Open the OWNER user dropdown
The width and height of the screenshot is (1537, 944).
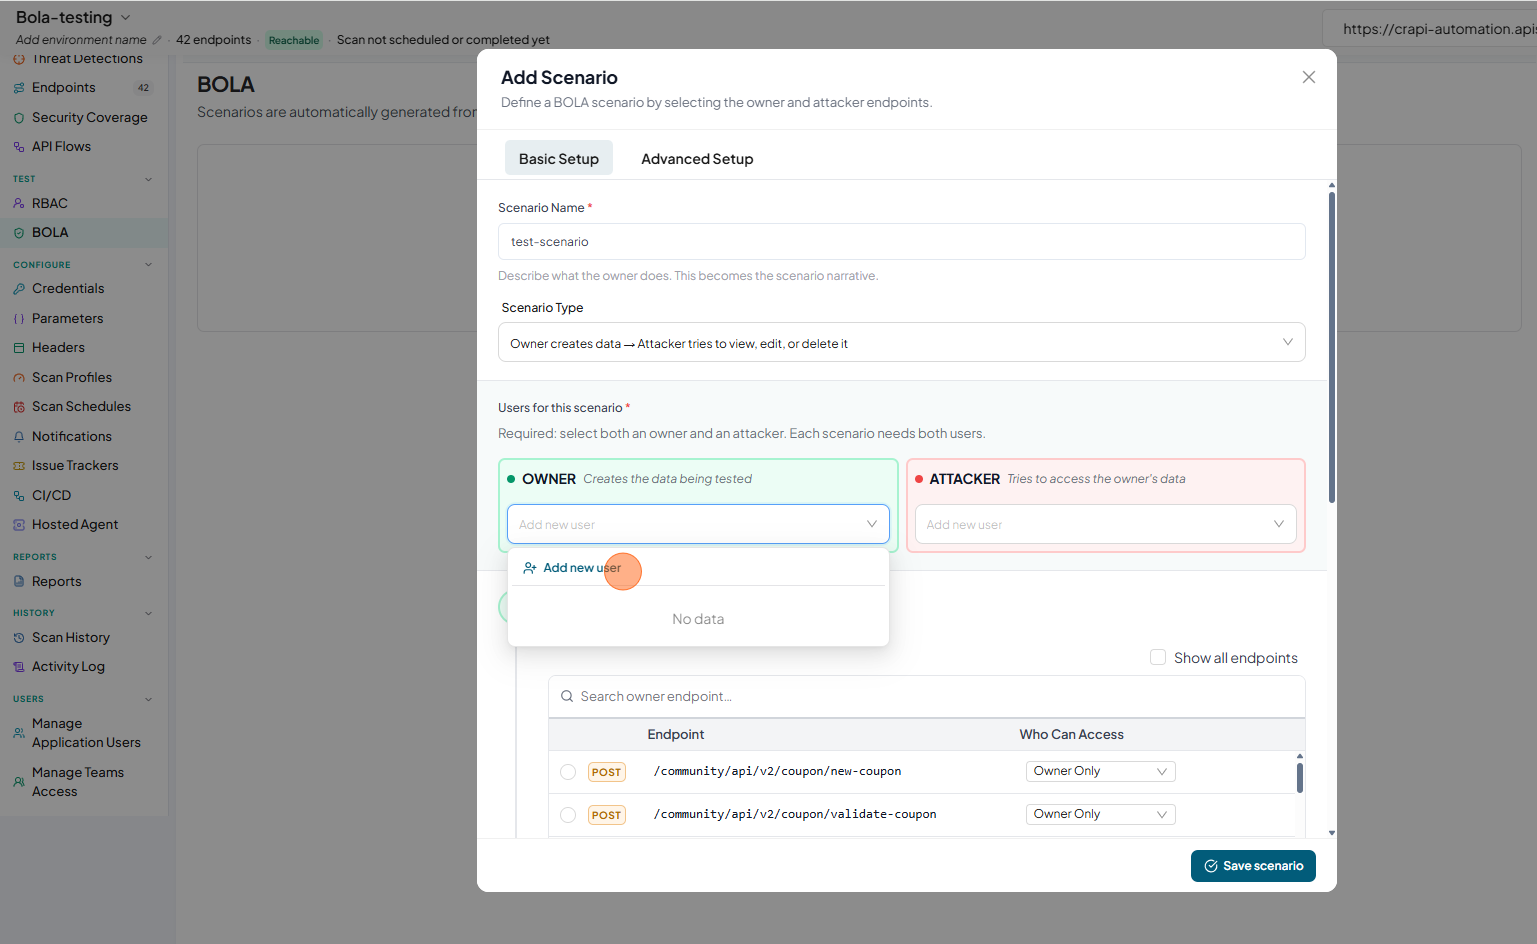pos(698,524)
